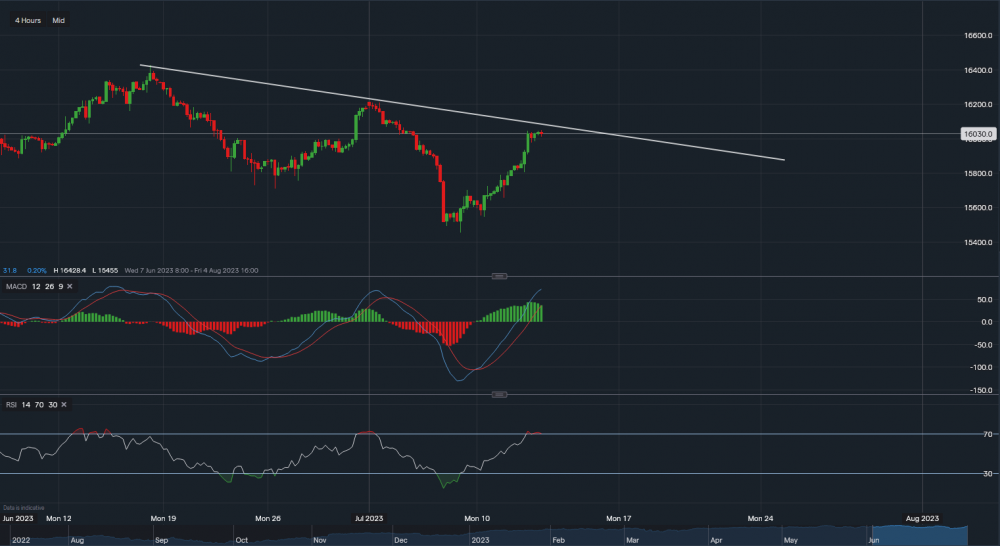Image resolution: width=1000 pixels, height=546 pixels.
Task: Click the Jul 2023 date axis label
Action: (369, 519)
